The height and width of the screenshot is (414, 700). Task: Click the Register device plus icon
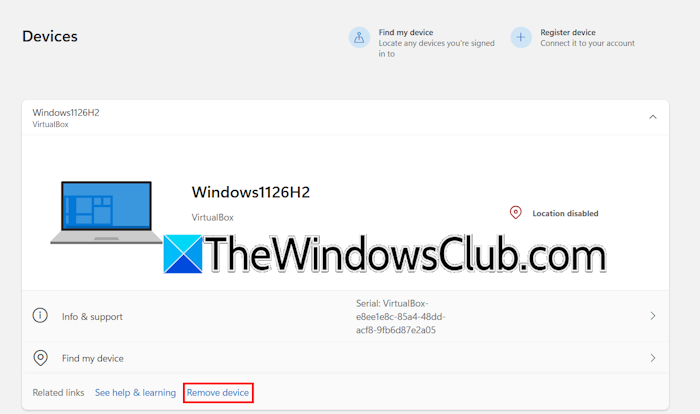[521, 38]
